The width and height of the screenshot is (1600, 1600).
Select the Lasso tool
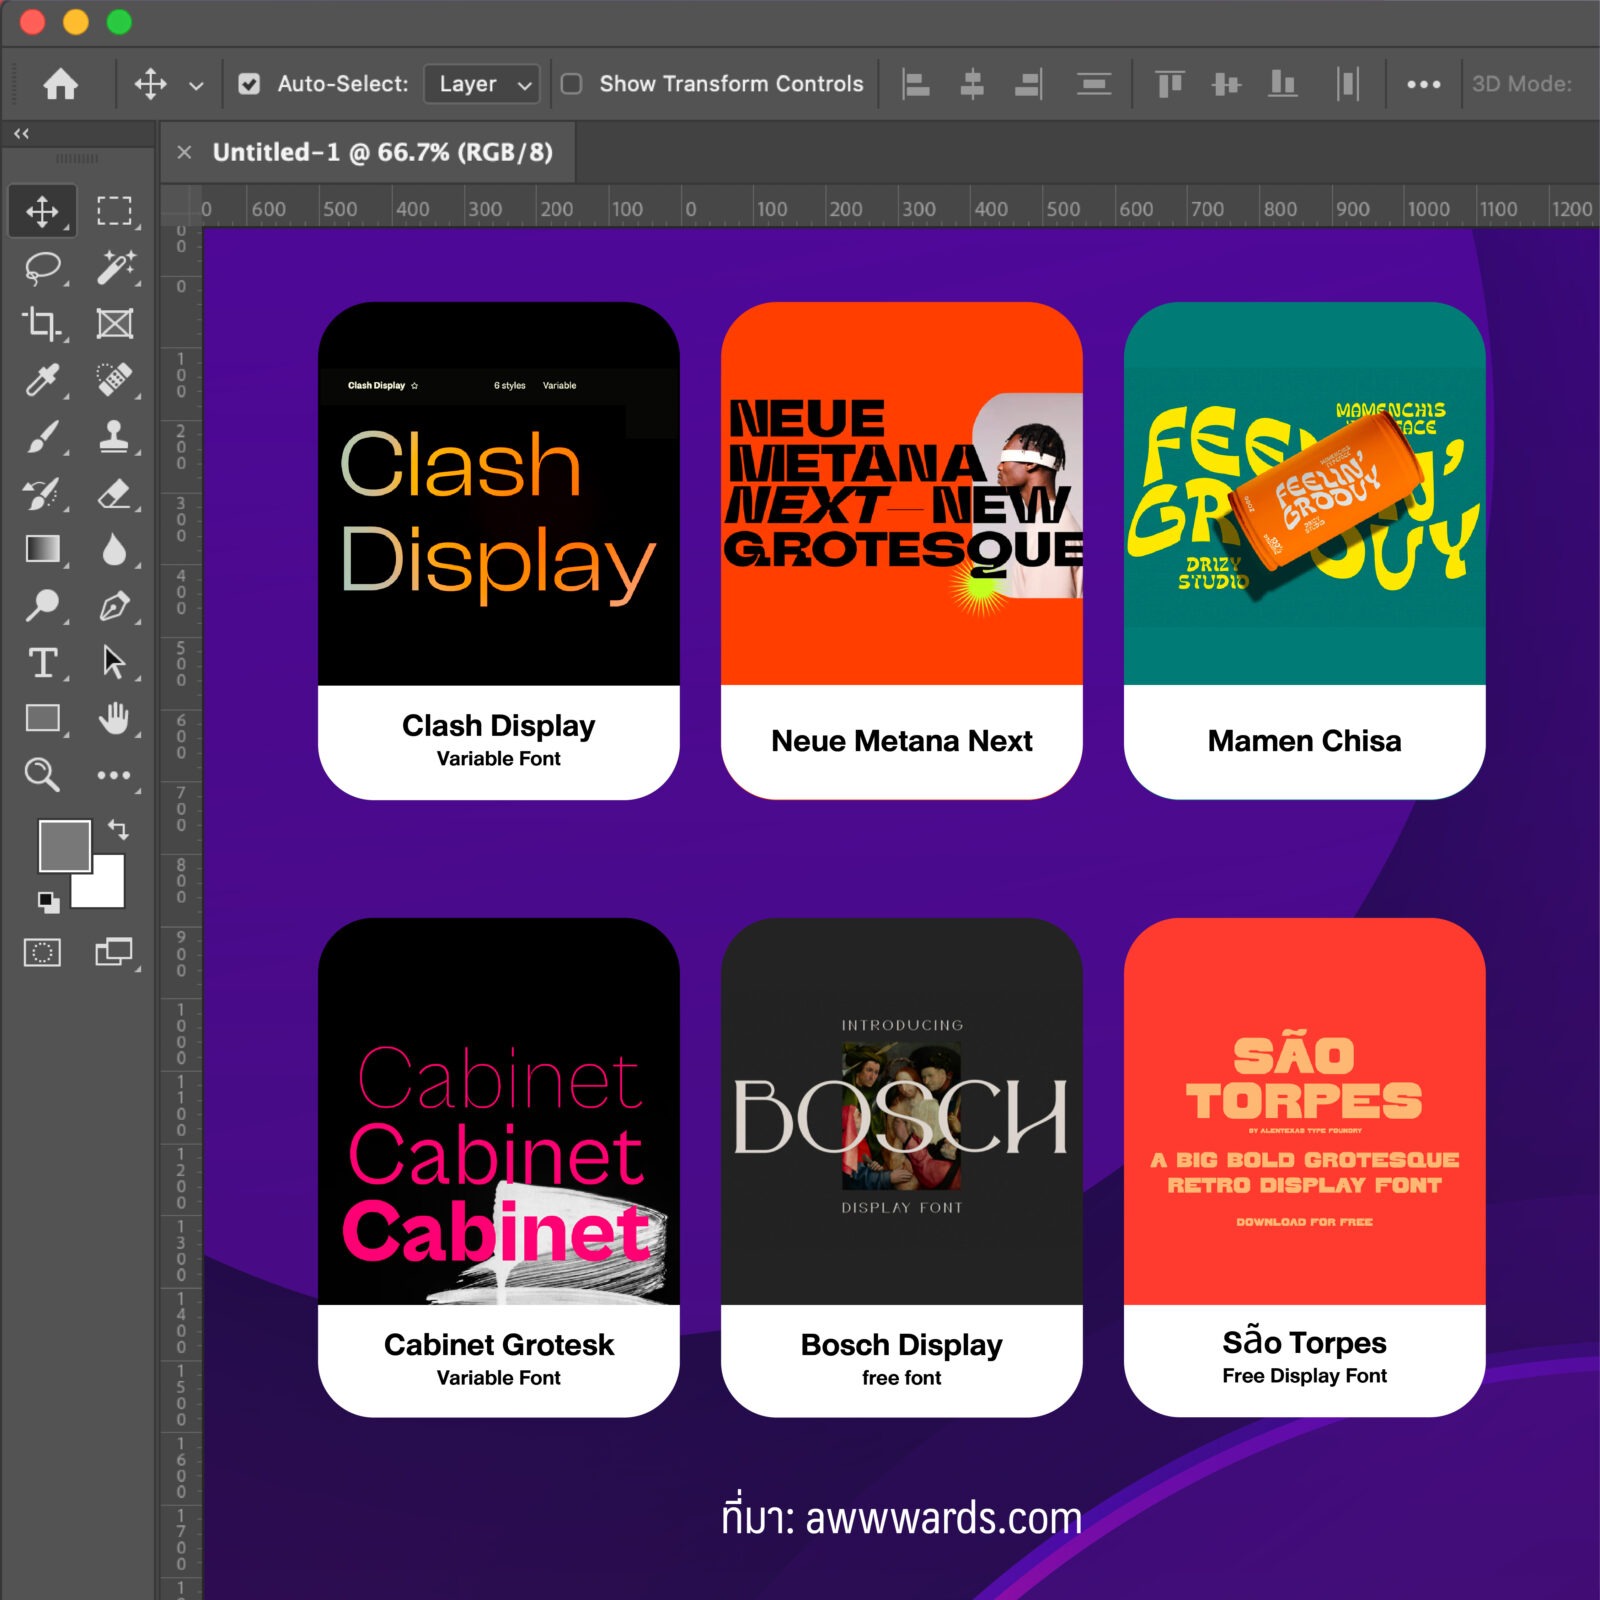coord(42,268)
